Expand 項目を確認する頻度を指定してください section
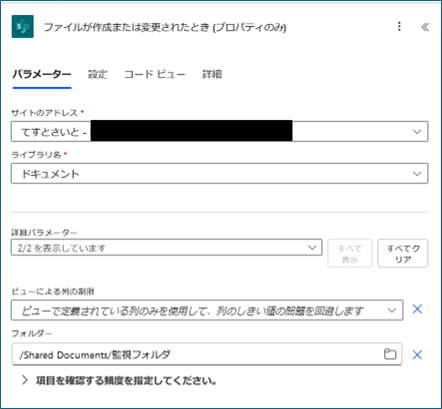 119,380
